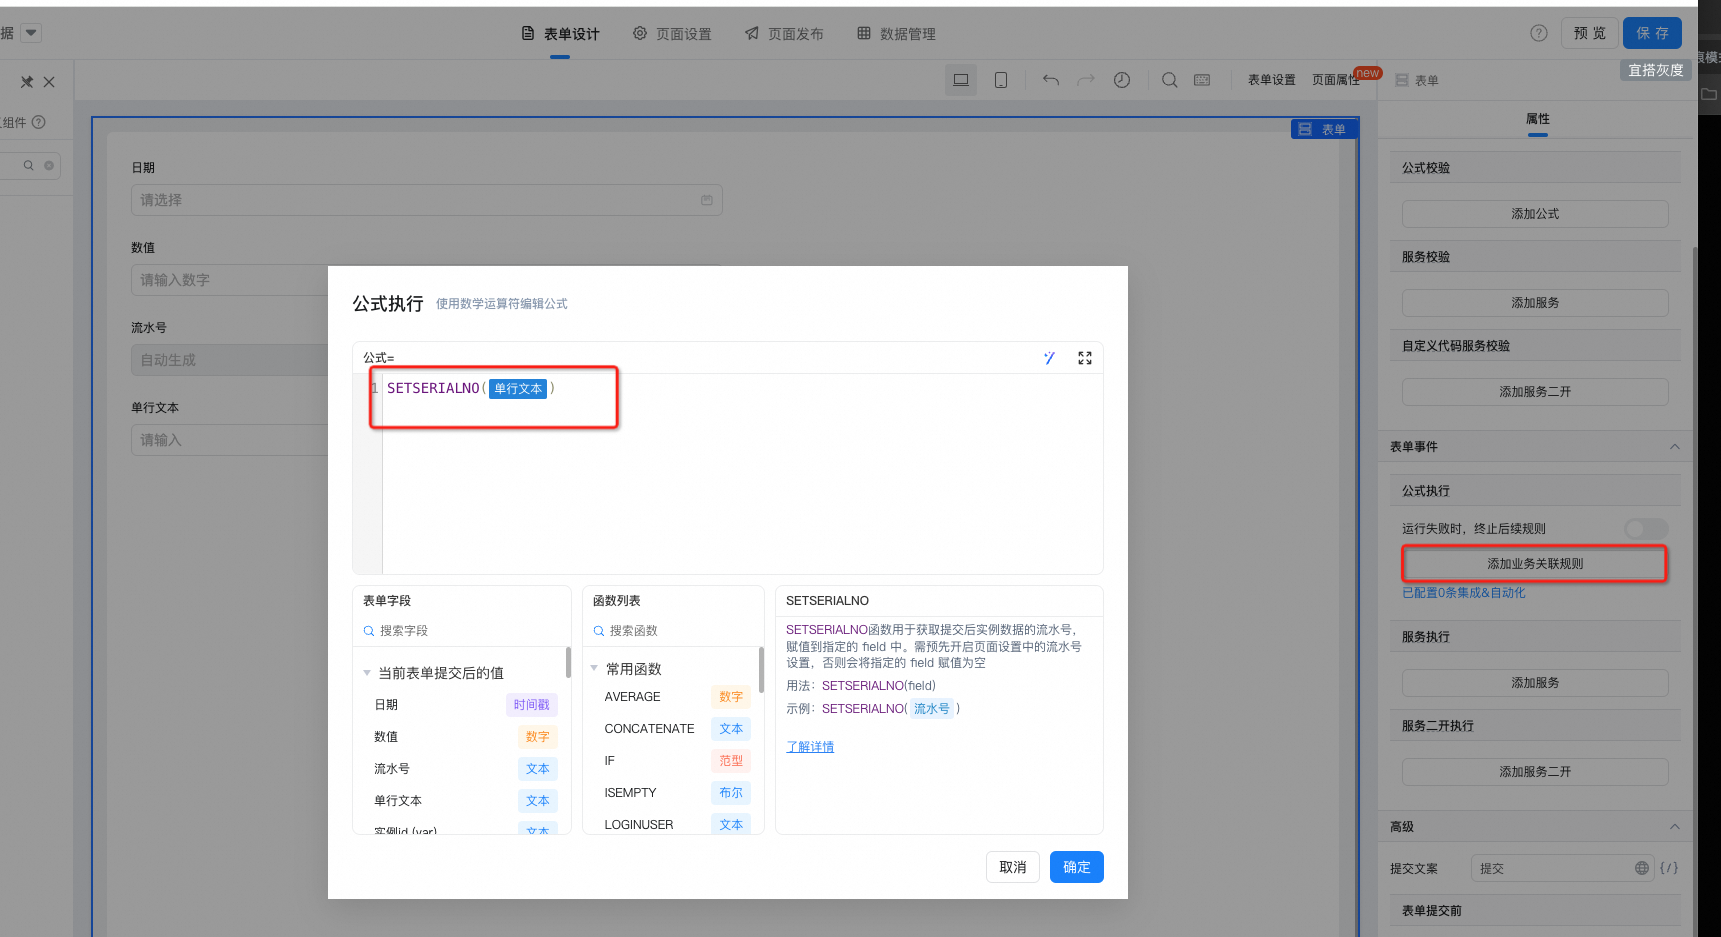Click the 组件 help icon
The image size is (1721, 937).
click(x=39, y=122)
